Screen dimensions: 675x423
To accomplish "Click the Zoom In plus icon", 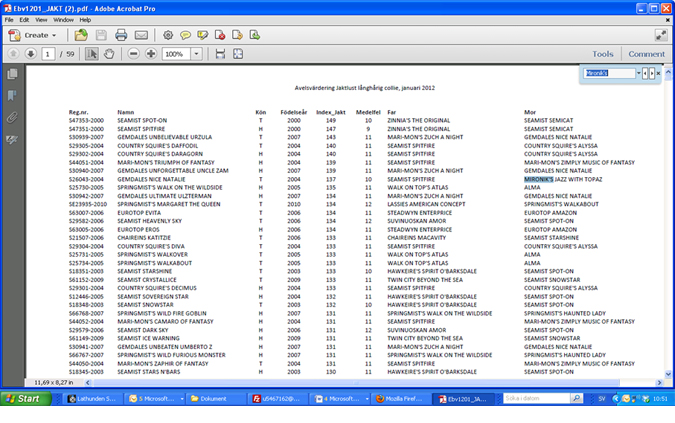I will pos(151,54).
